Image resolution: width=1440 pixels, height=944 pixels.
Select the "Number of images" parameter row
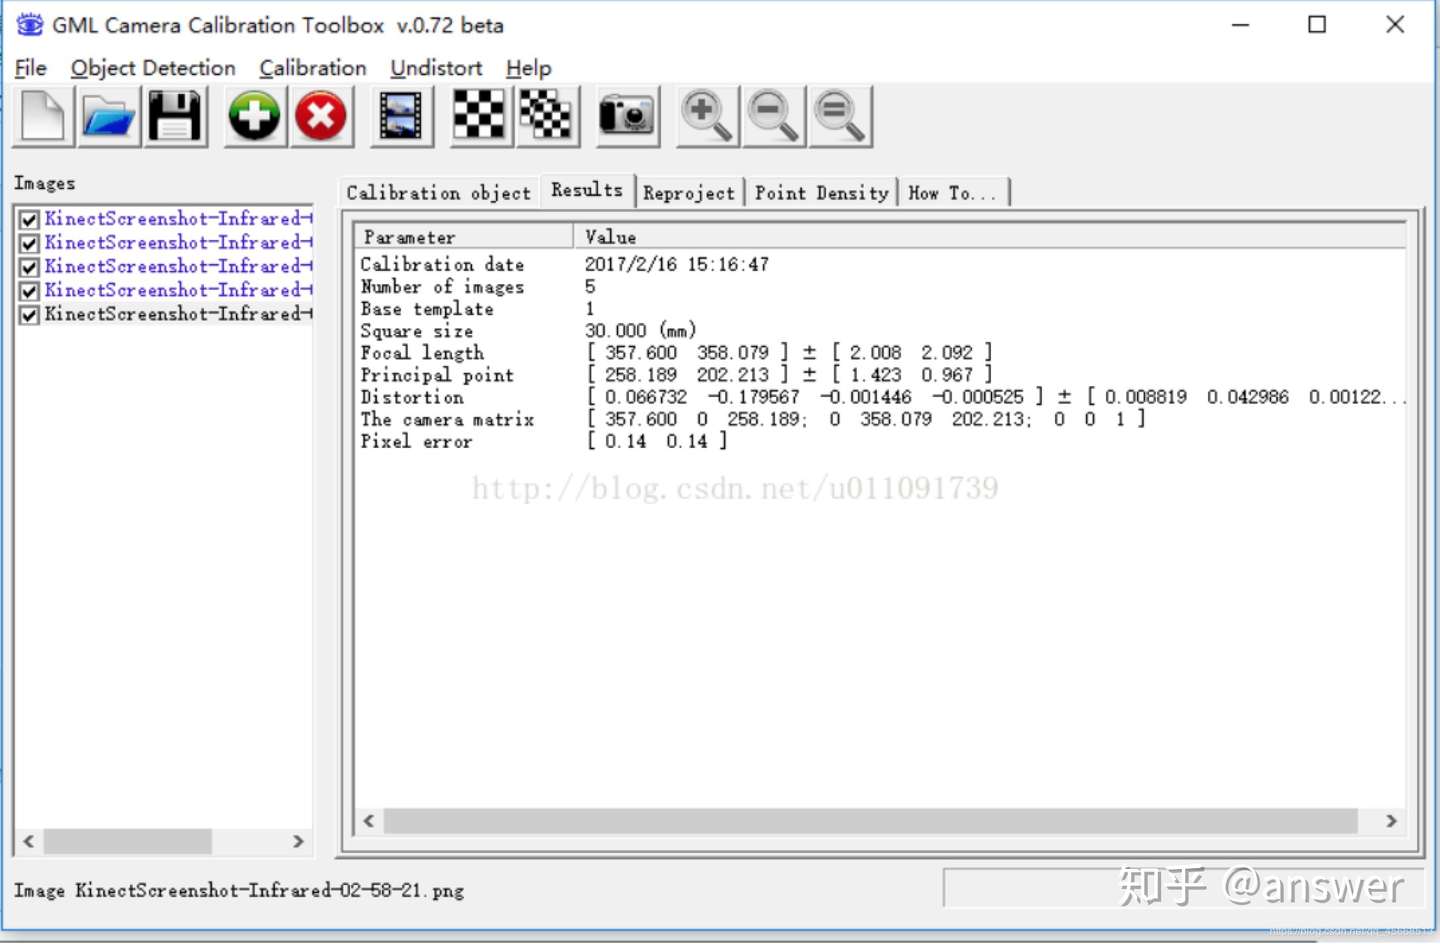pos(442,287)
